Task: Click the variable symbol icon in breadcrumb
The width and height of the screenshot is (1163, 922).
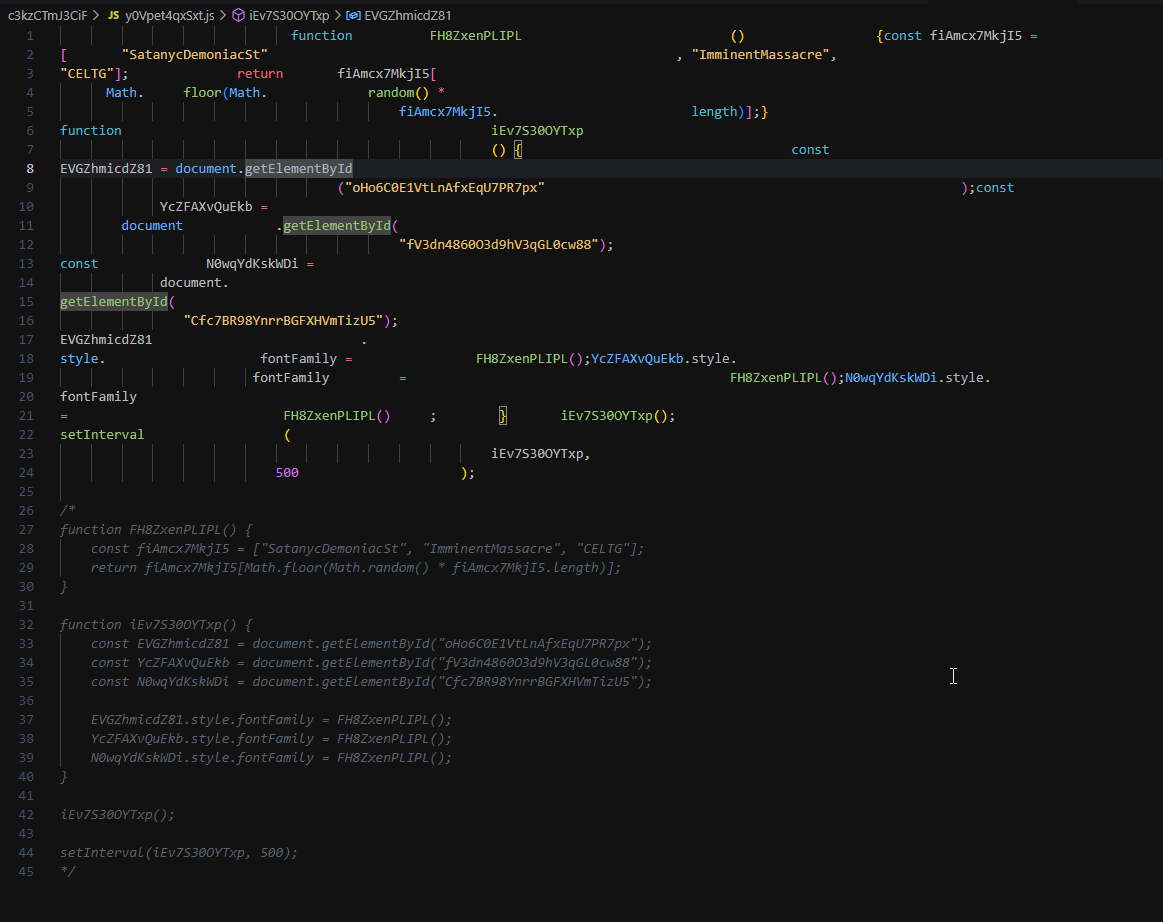Action: [x=354, y=15]
